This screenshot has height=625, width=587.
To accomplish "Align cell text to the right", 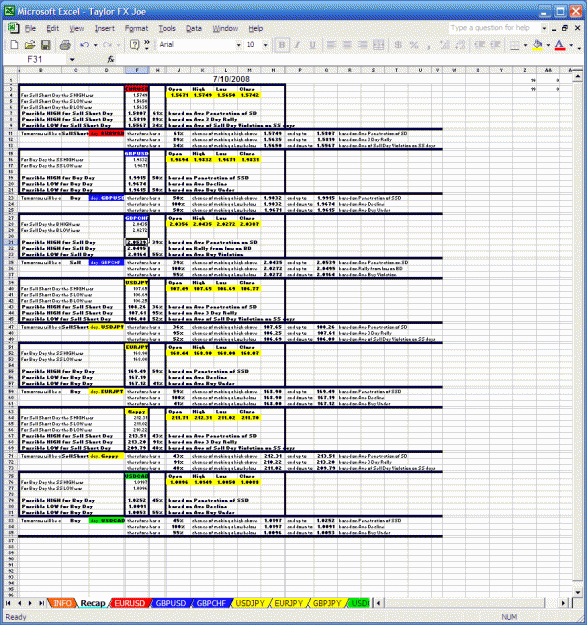I will (x=363, y=45).
